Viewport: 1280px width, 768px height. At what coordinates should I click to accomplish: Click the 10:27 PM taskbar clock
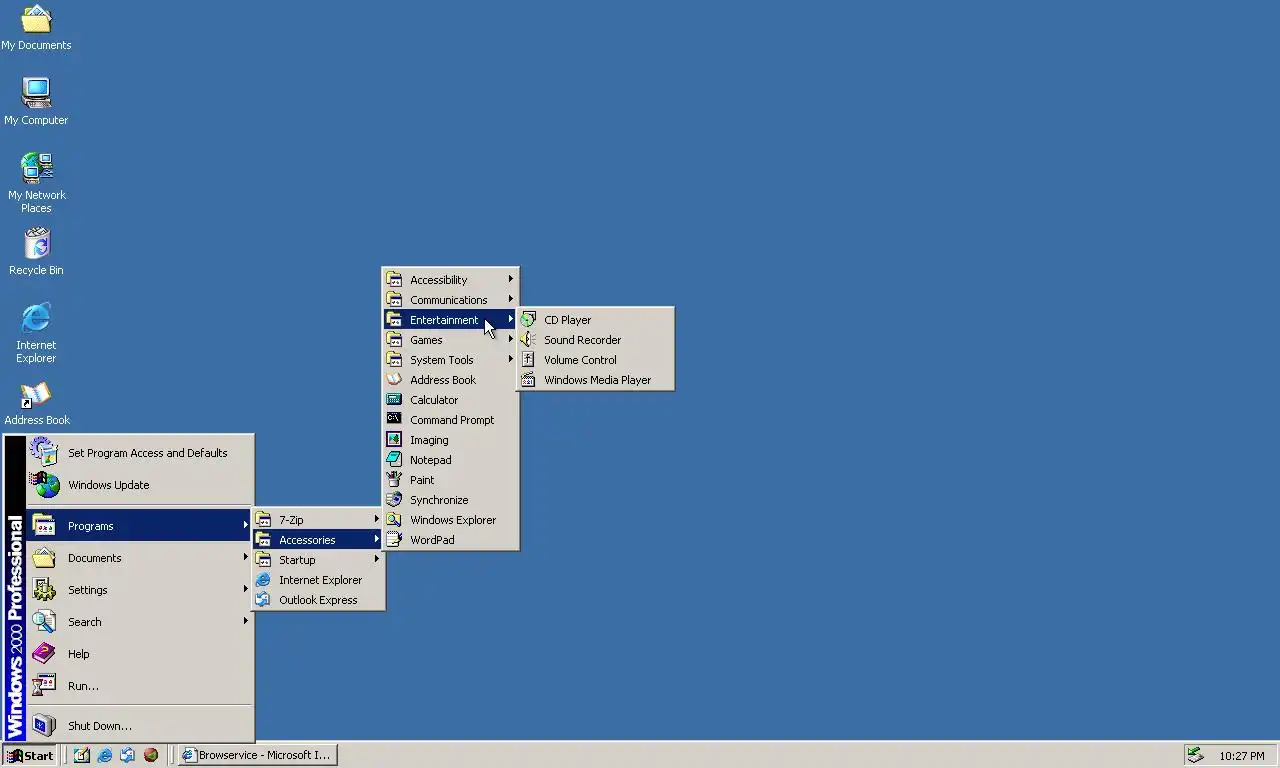1242,756
